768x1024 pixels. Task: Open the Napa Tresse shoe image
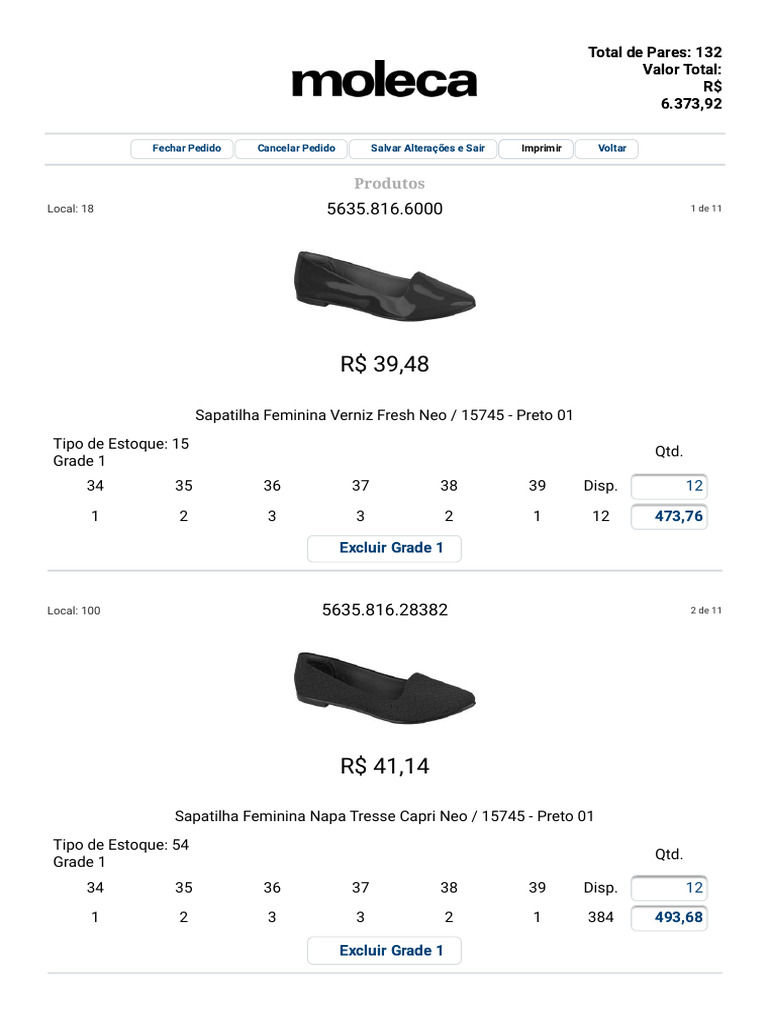pyautogui.click(x=385, y=686)
